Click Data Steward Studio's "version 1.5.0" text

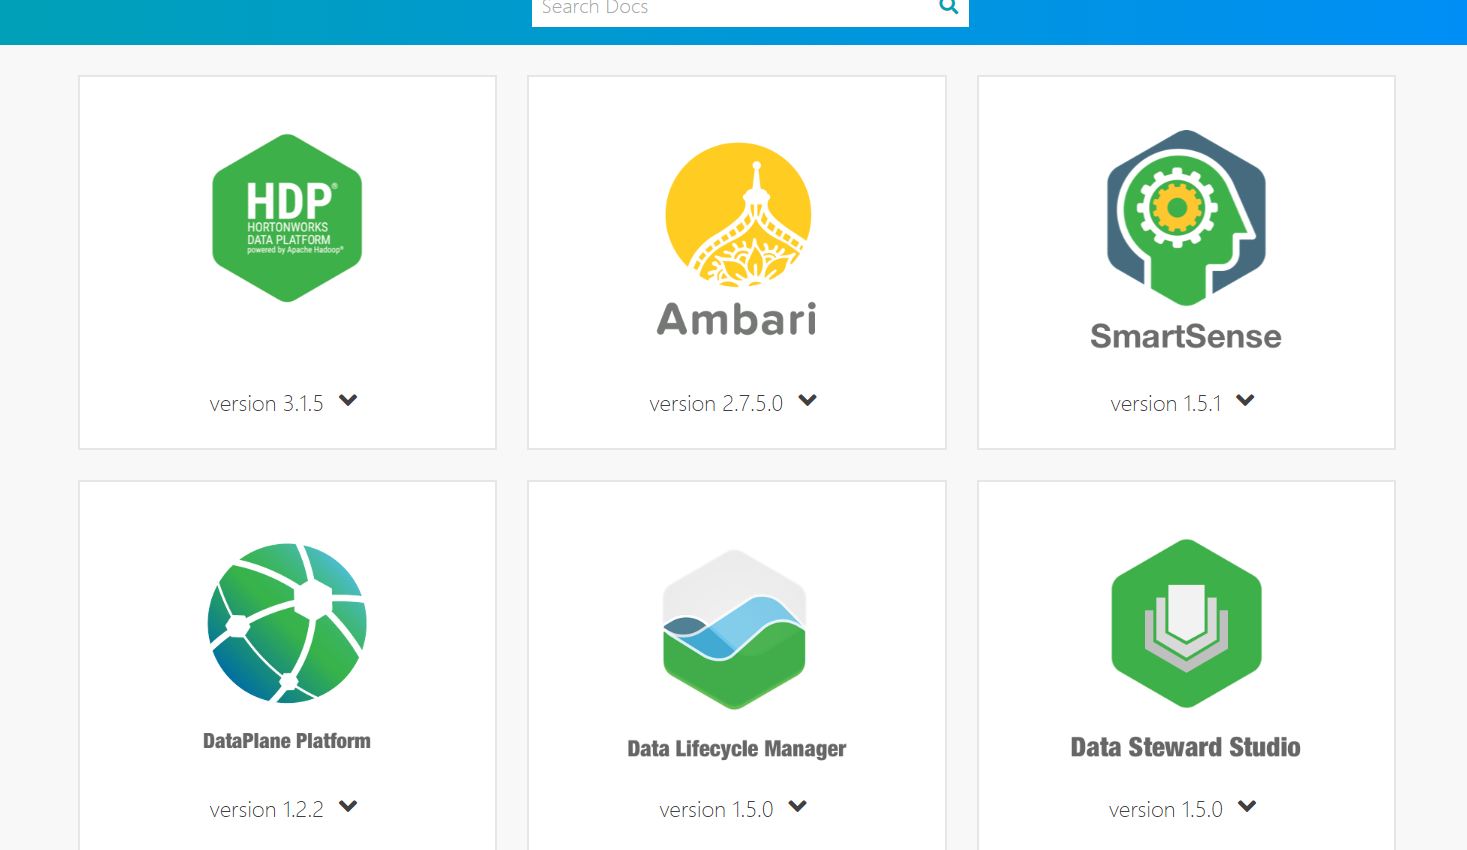(x=1166, y=810)
